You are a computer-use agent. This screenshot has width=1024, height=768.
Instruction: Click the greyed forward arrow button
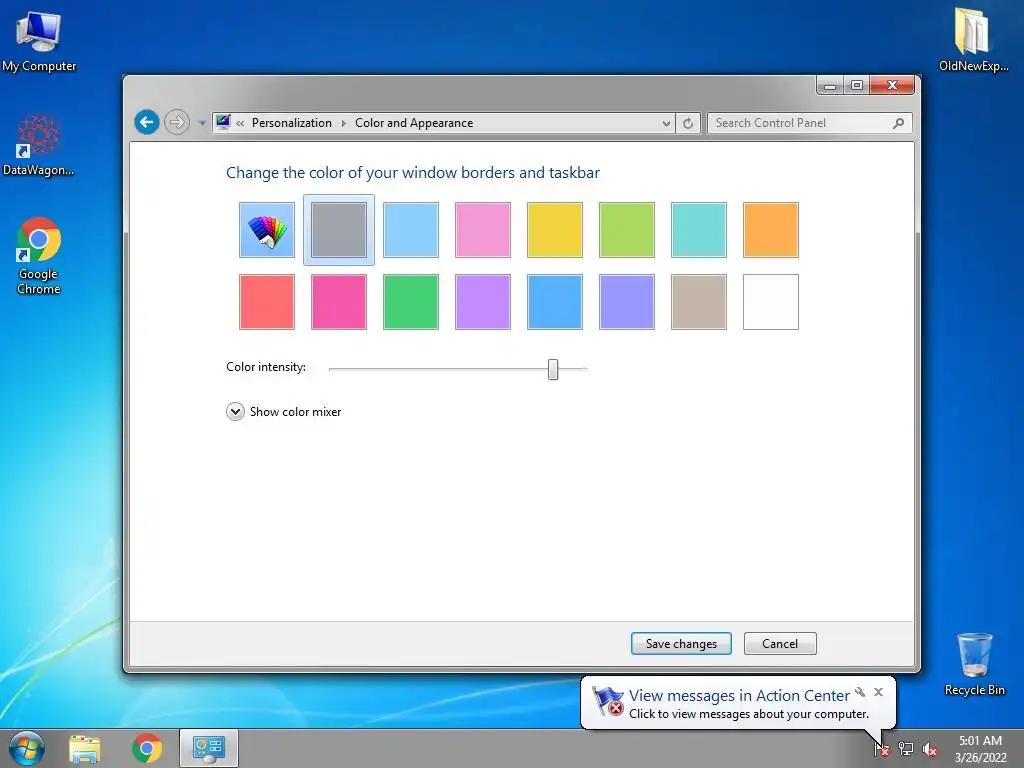coord(177,122)
